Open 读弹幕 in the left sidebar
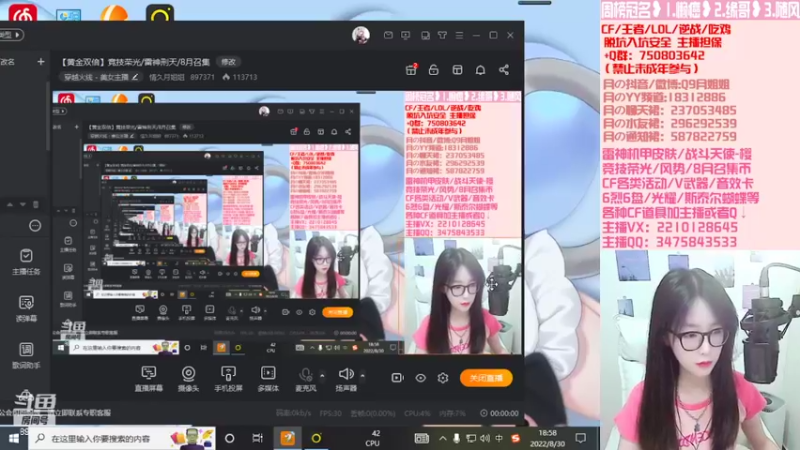 26,308
